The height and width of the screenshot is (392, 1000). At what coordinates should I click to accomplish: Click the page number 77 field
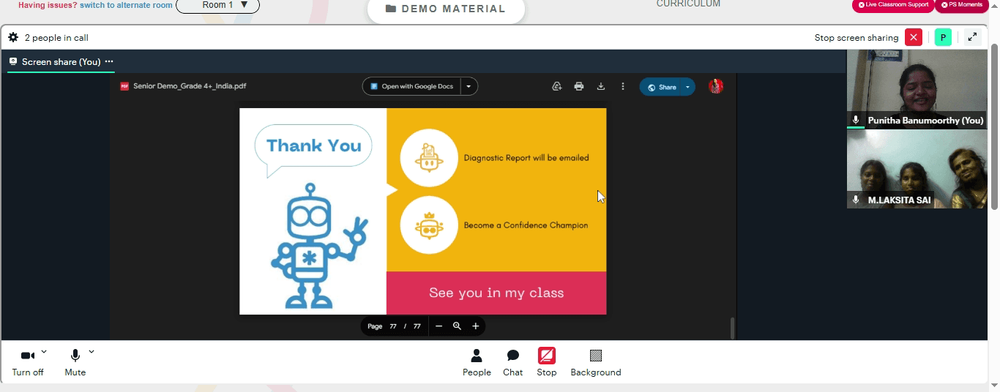393,326
